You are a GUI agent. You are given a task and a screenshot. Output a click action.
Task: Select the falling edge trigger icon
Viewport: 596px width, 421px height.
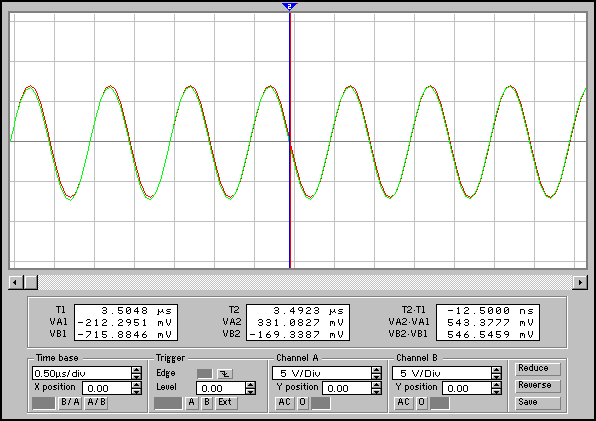point(225,374)
